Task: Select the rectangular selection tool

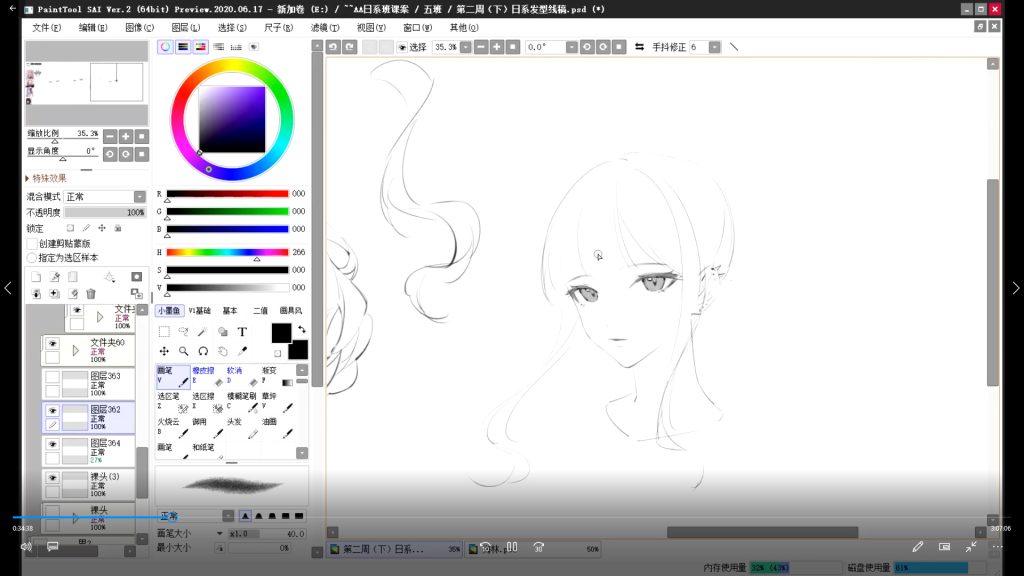Action: [164, 331]
